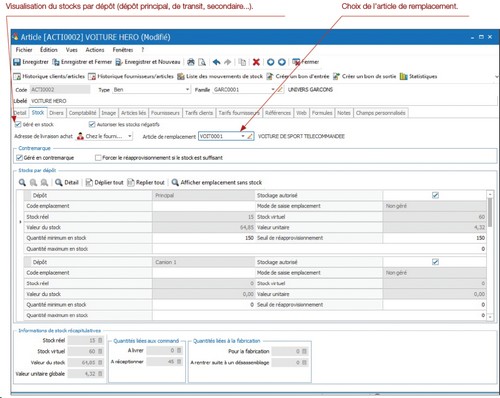Click Enregistrer et Fermer toolbar button
Screen dimensions: 500x398
[x=82, y=62]
